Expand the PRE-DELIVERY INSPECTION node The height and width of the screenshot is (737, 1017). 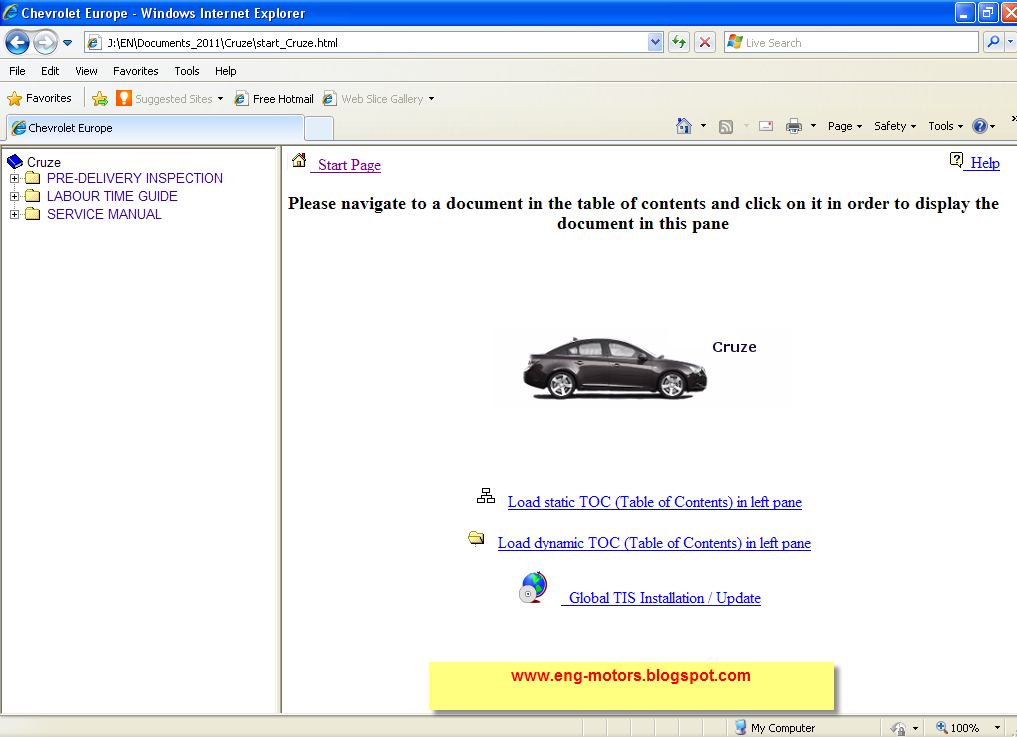point(14,178)
